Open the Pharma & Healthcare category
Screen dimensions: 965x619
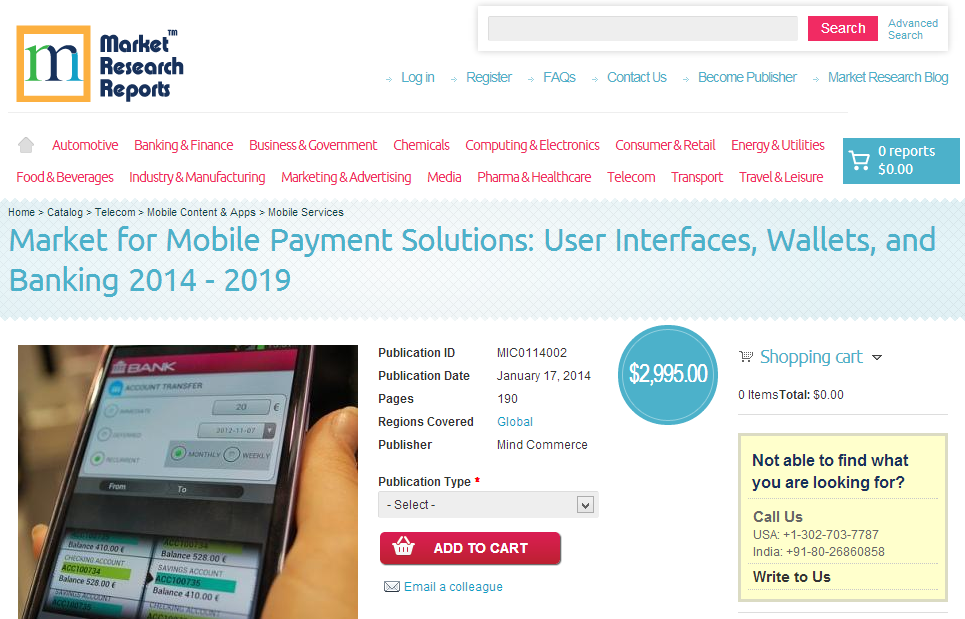[x=534, y=177]
